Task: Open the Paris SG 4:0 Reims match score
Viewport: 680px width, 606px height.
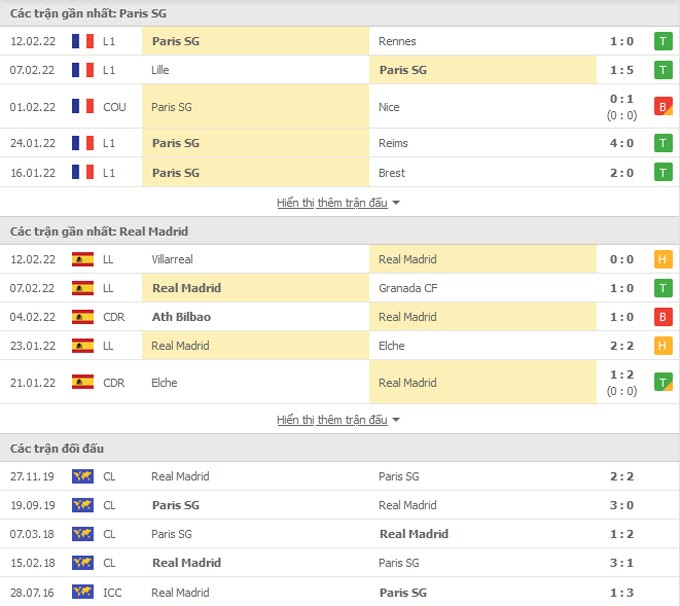Action: 621,143
